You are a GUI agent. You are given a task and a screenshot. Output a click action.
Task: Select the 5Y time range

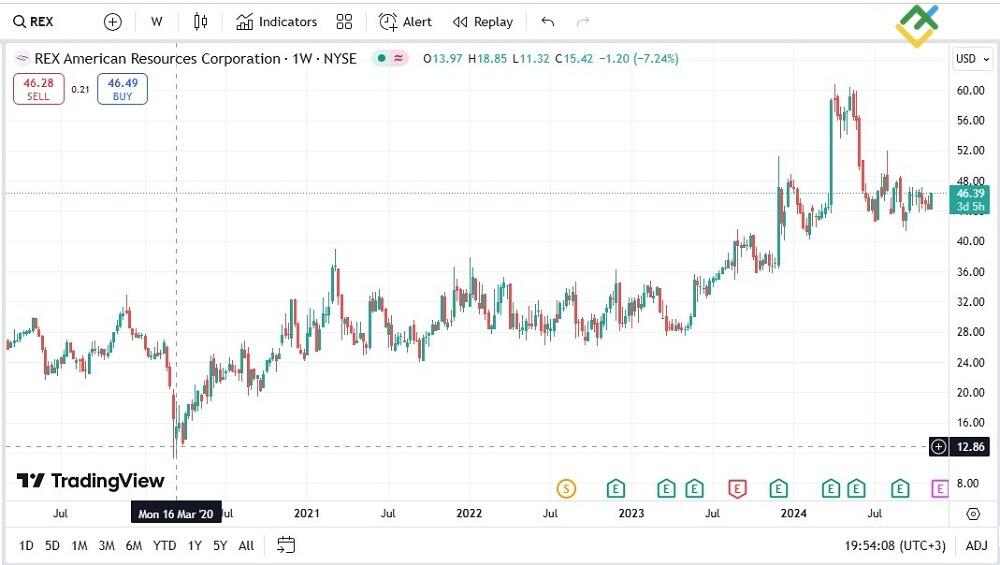click(220, 546)
